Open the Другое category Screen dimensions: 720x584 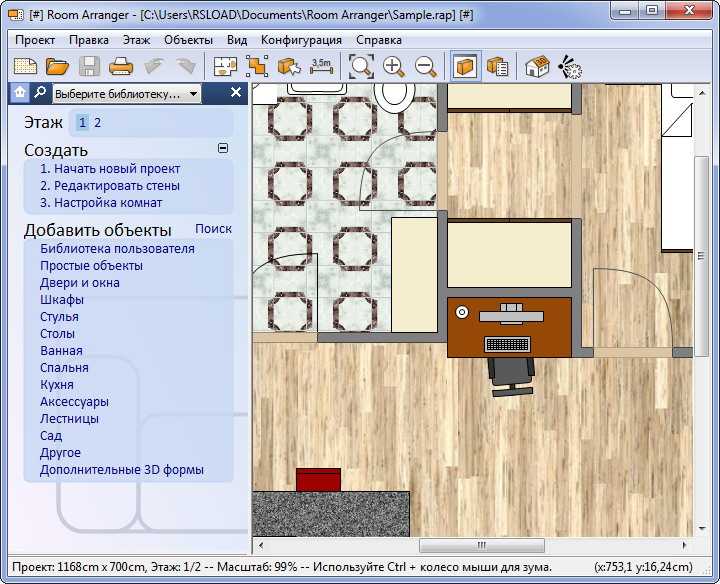60,453
